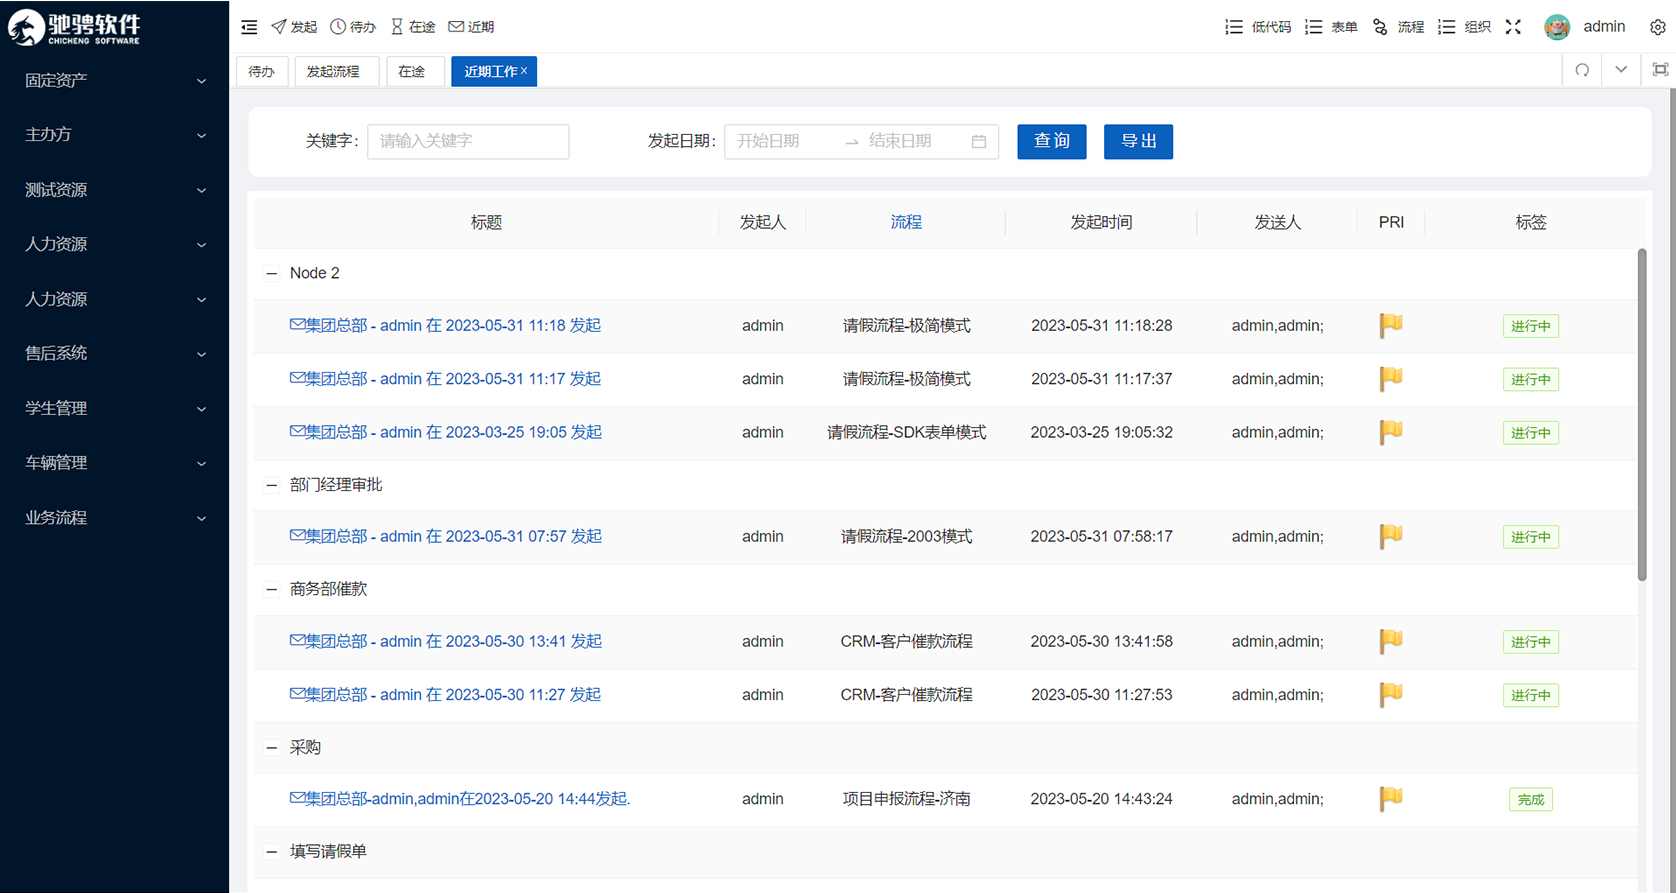Viewport: 1676px width, 893px height.
Task: Expand 测试资源 sidebar menu
Action: click(115, 190)
